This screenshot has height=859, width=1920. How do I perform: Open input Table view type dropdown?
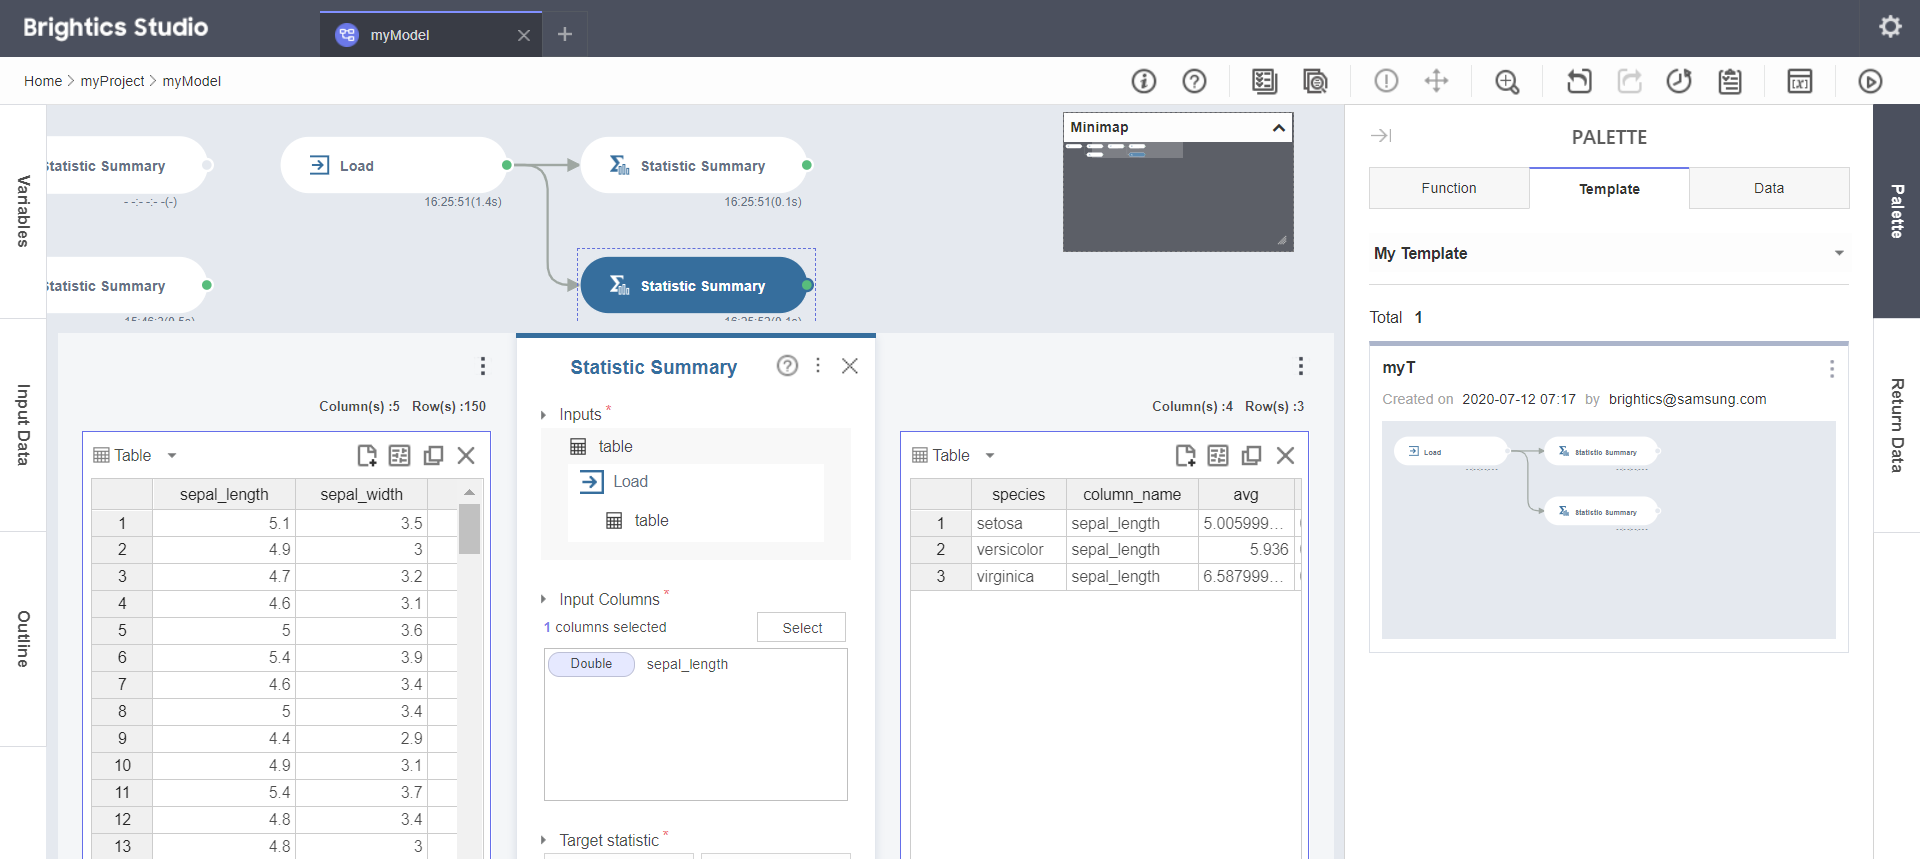tap(172, 456)
